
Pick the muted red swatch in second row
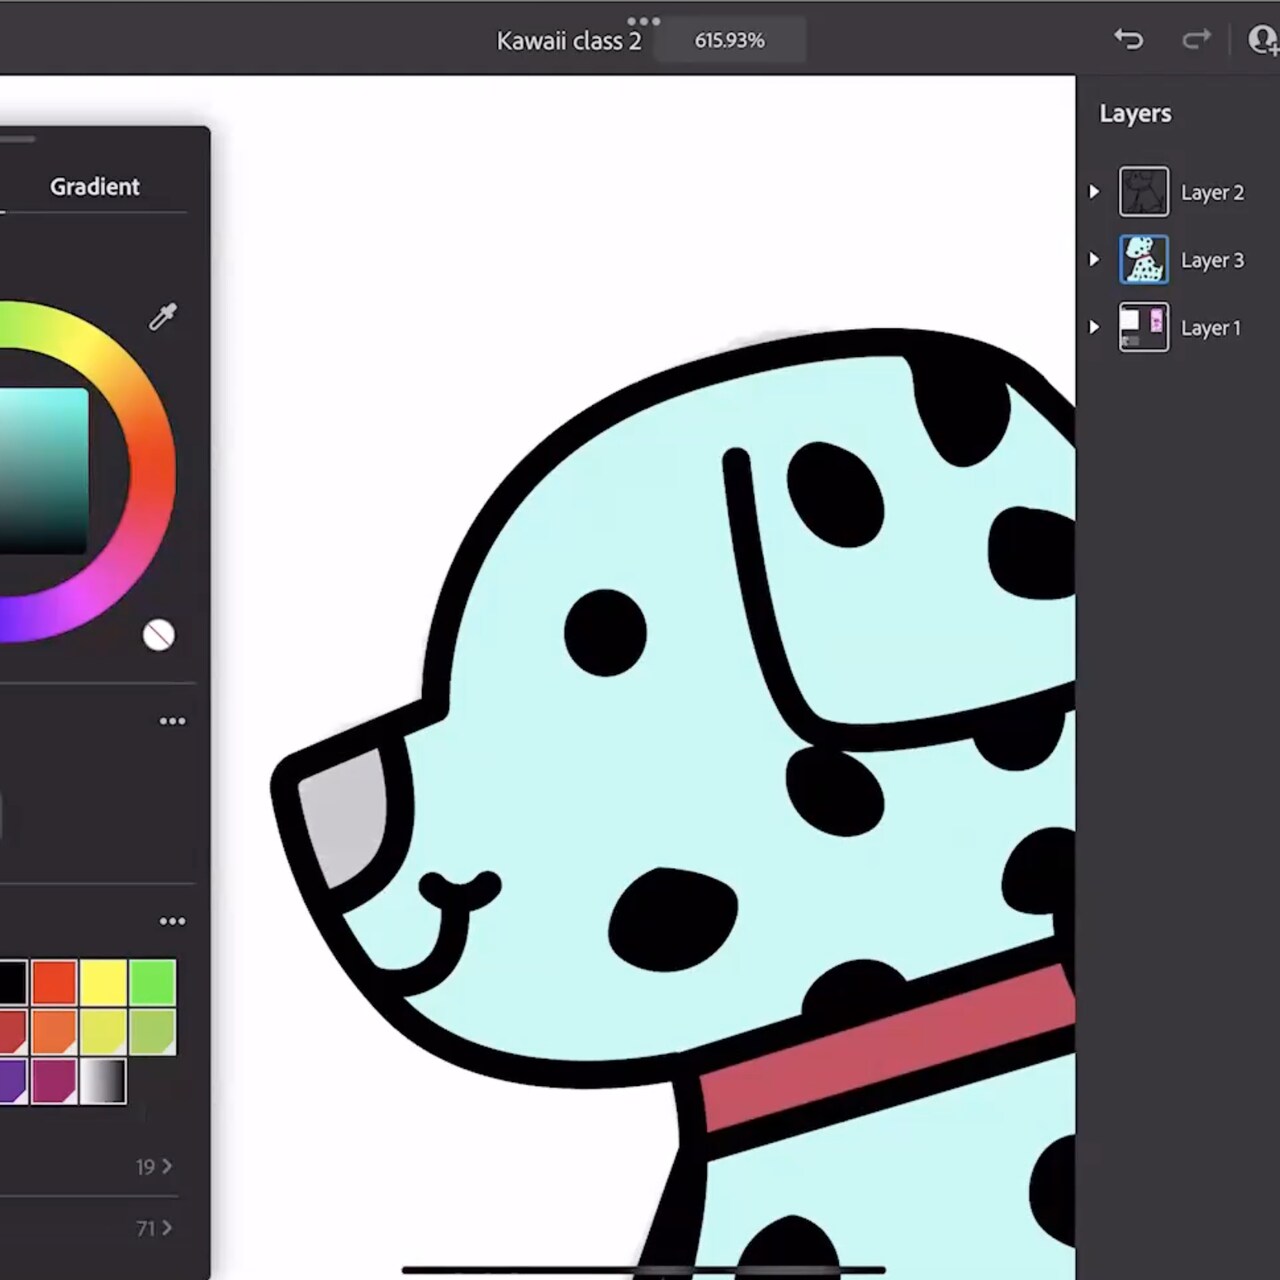12,1031
